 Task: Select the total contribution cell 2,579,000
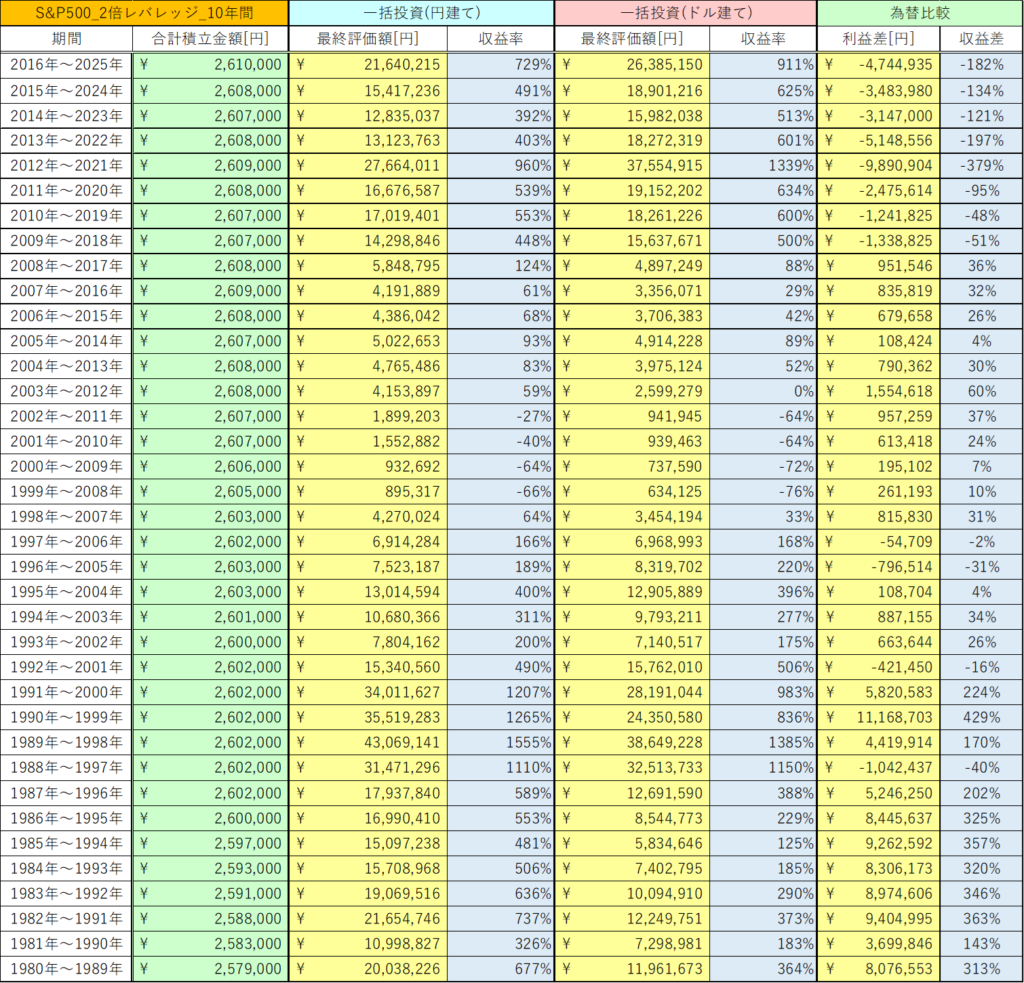click(x=210, y=968)
